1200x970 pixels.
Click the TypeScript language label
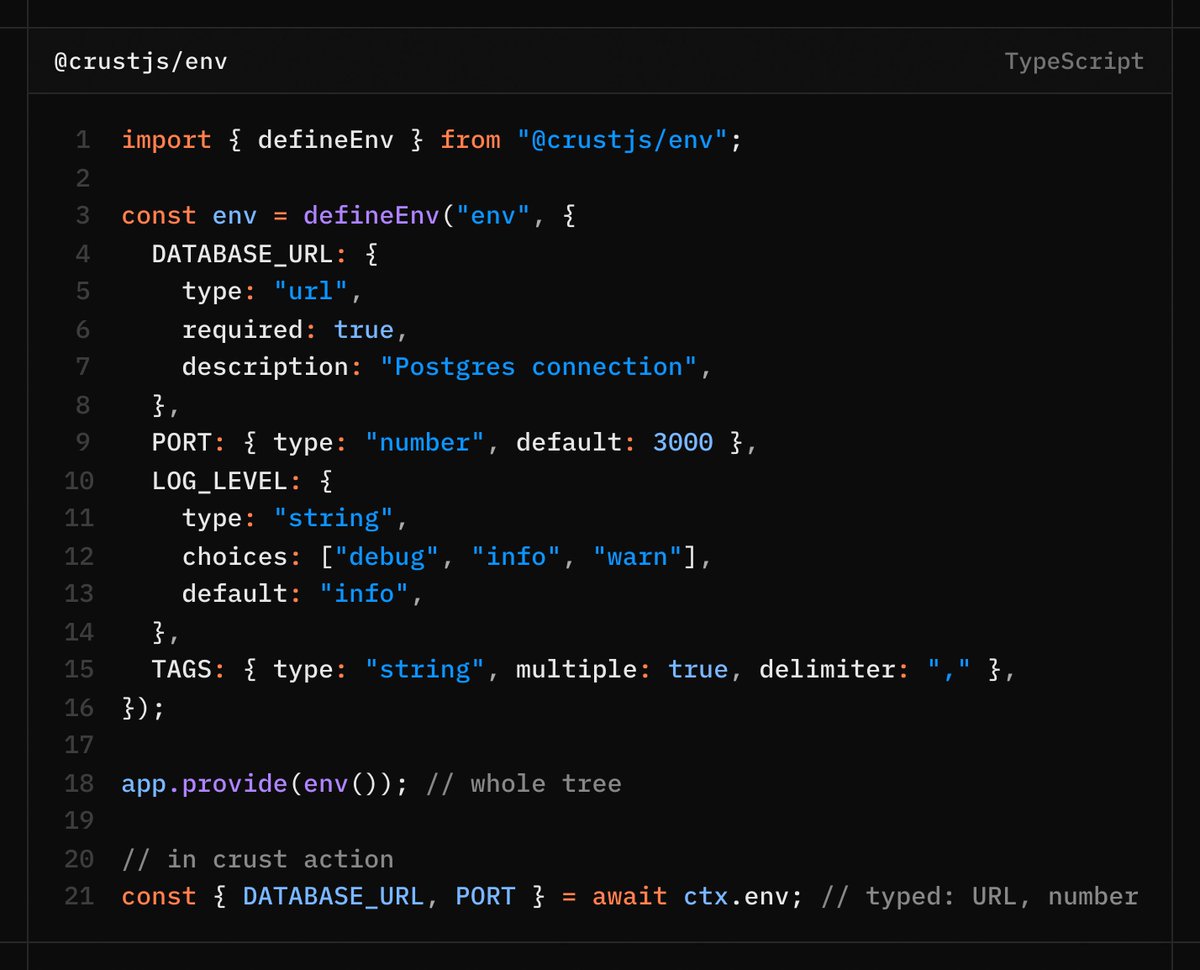click(1074, 61)
